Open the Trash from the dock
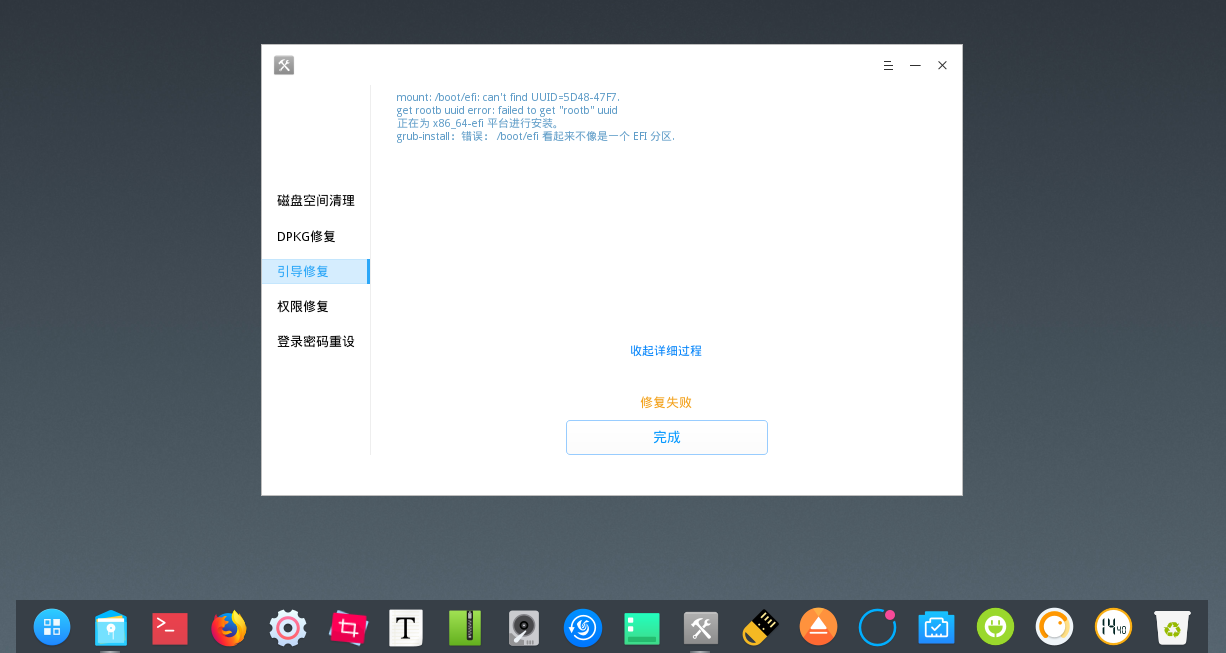The height and width of the screenshot is (653, 1226). 1172,628
